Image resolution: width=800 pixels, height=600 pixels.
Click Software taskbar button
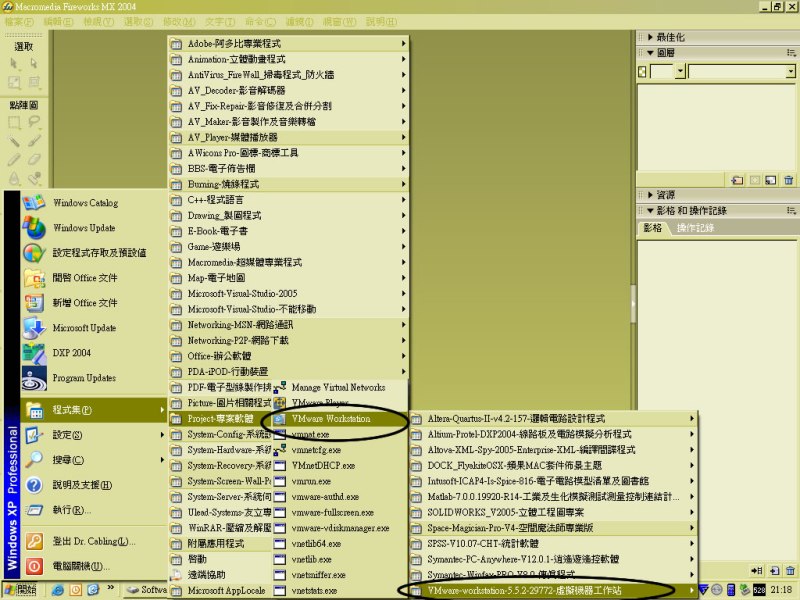(147, 590)
